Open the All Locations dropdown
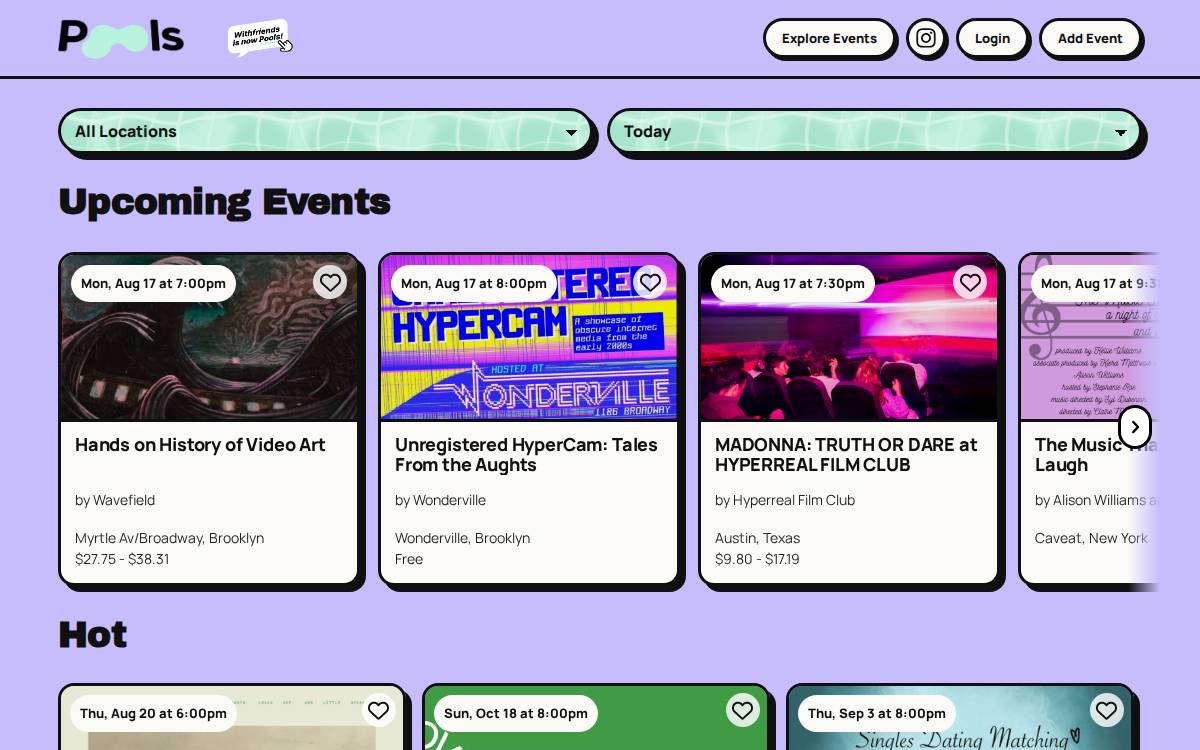1200x750 pixels. pyautogui.click(x=326, y=131)
